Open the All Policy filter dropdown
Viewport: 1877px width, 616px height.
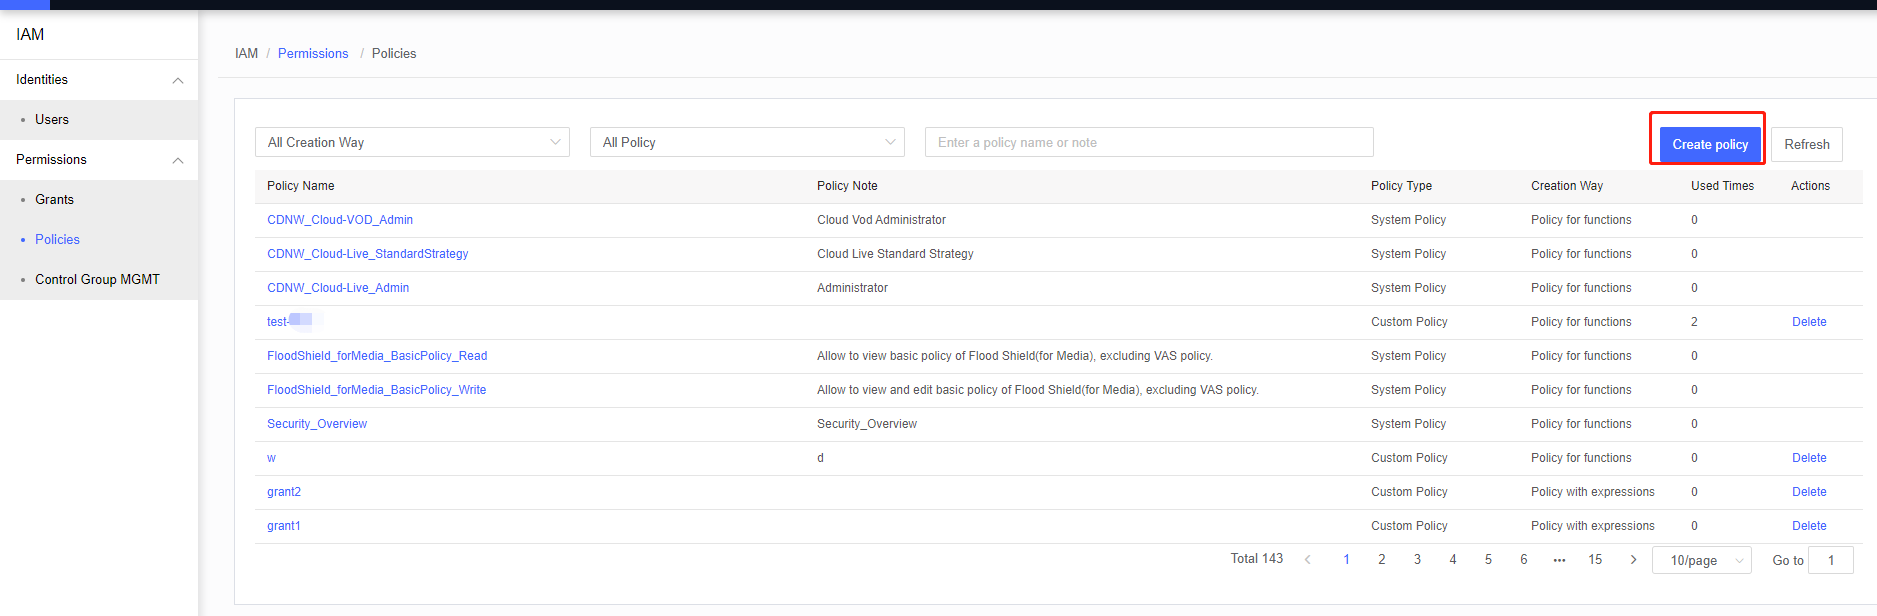(x=747, y=142)
